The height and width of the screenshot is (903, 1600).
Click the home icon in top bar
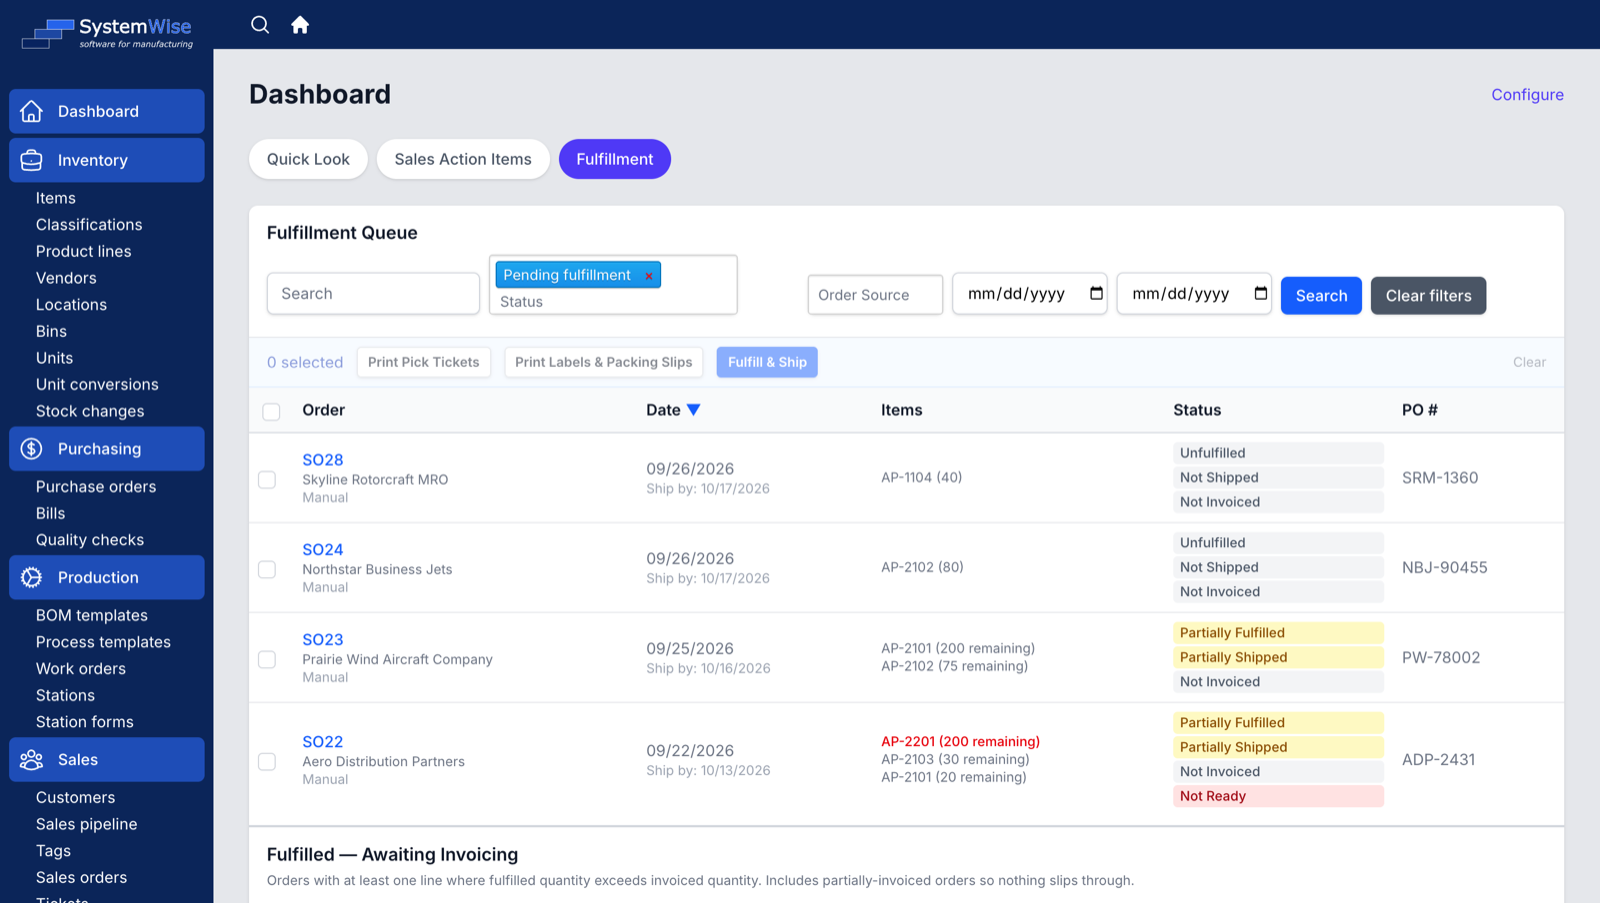(300, 25)
